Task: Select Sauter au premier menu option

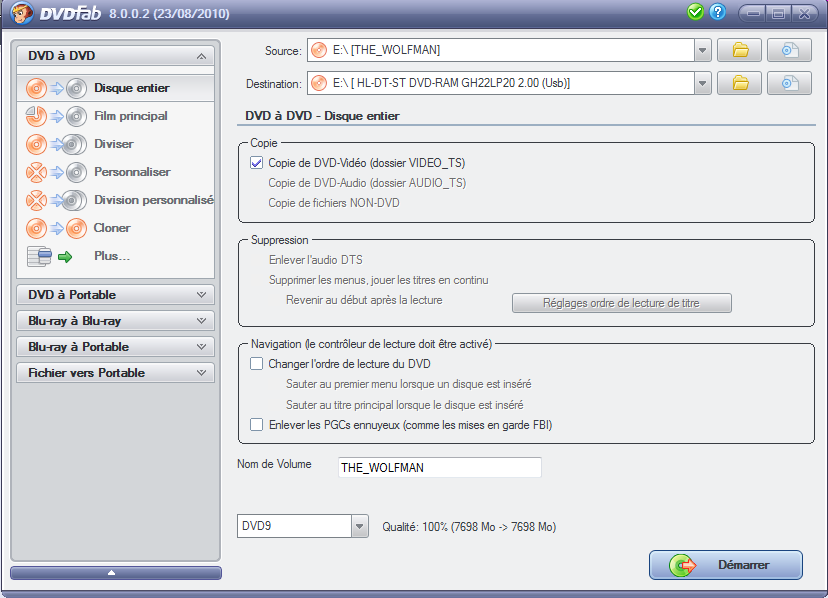Action: [x=409, y=384]
